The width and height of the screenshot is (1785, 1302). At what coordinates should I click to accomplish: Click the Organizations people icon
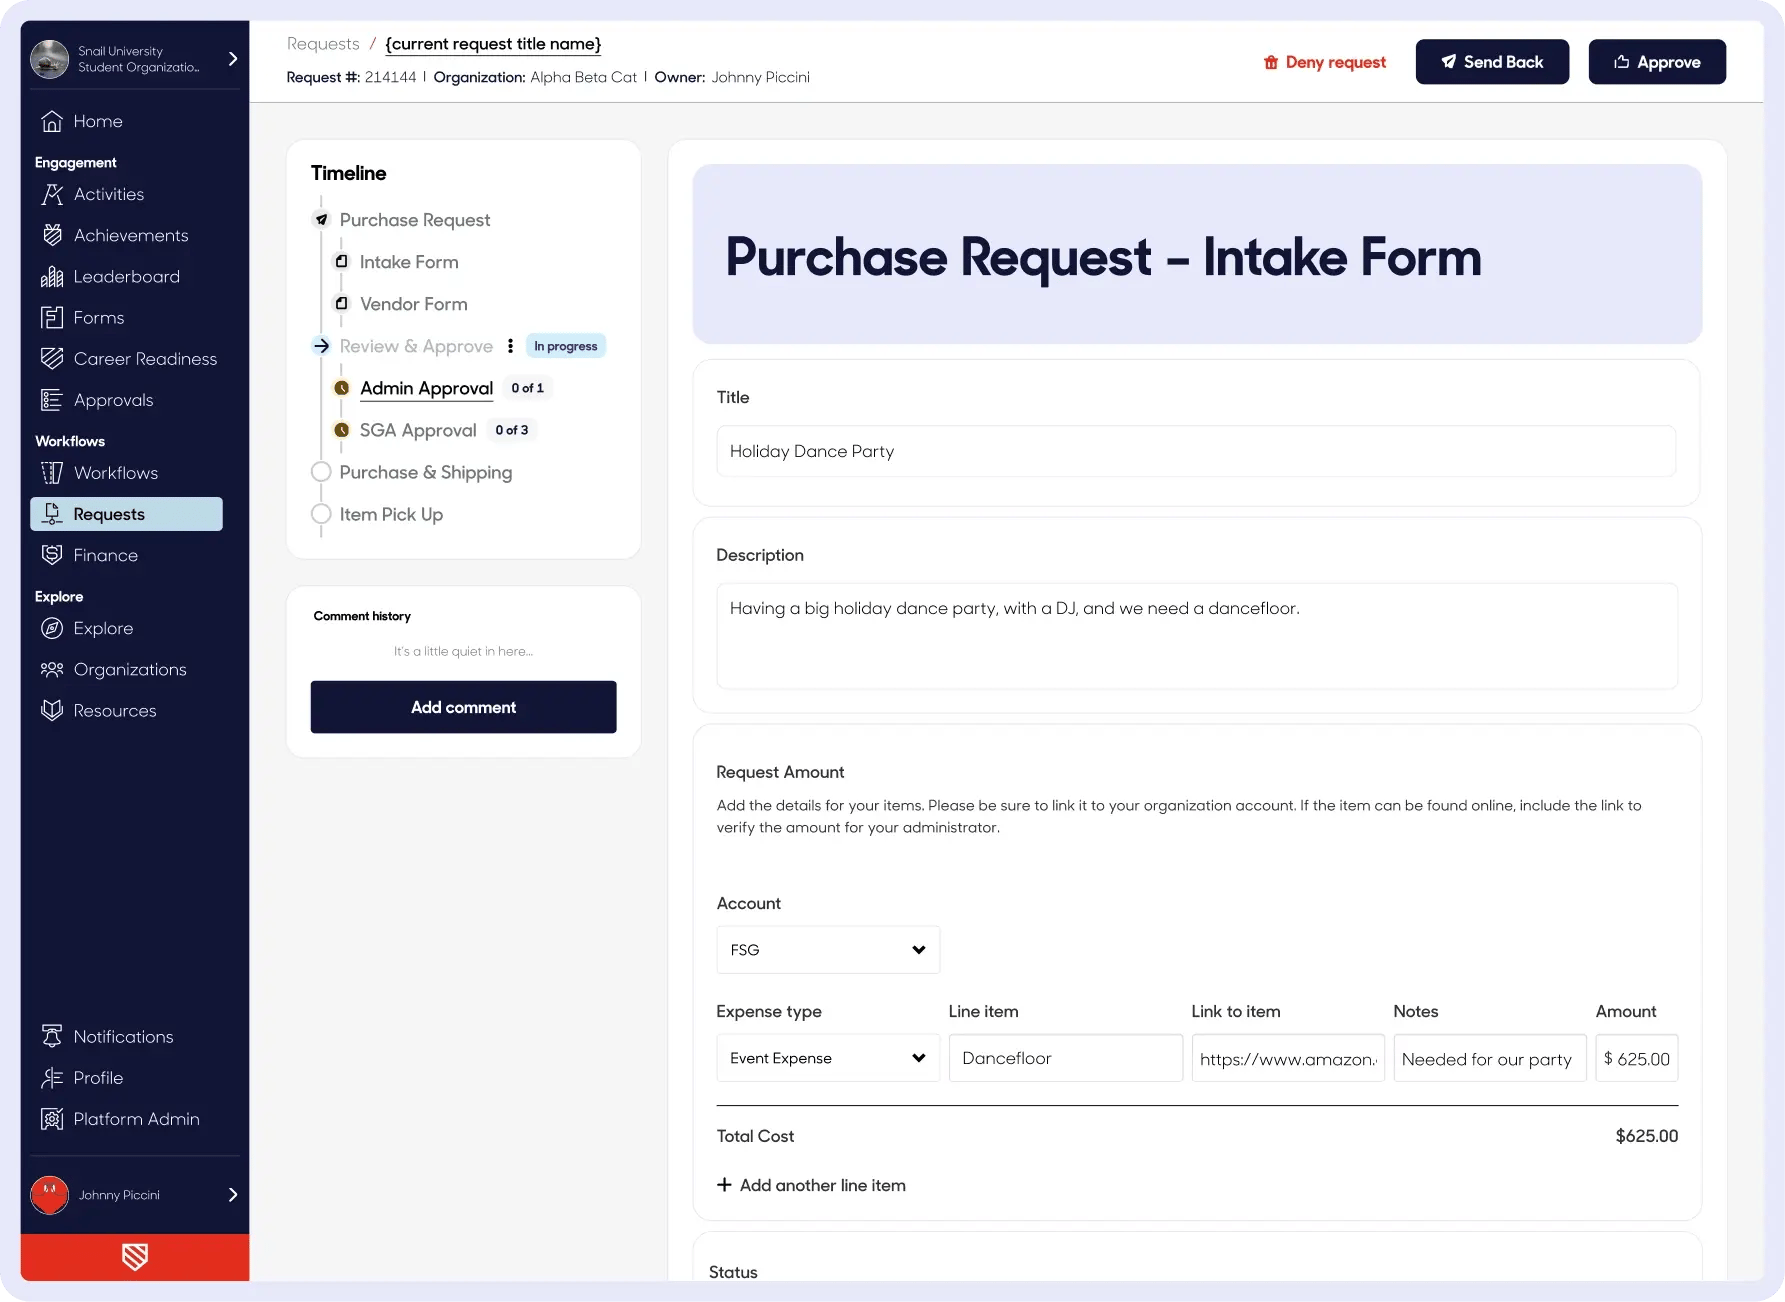pyautogui.click(x=52, y=669)
